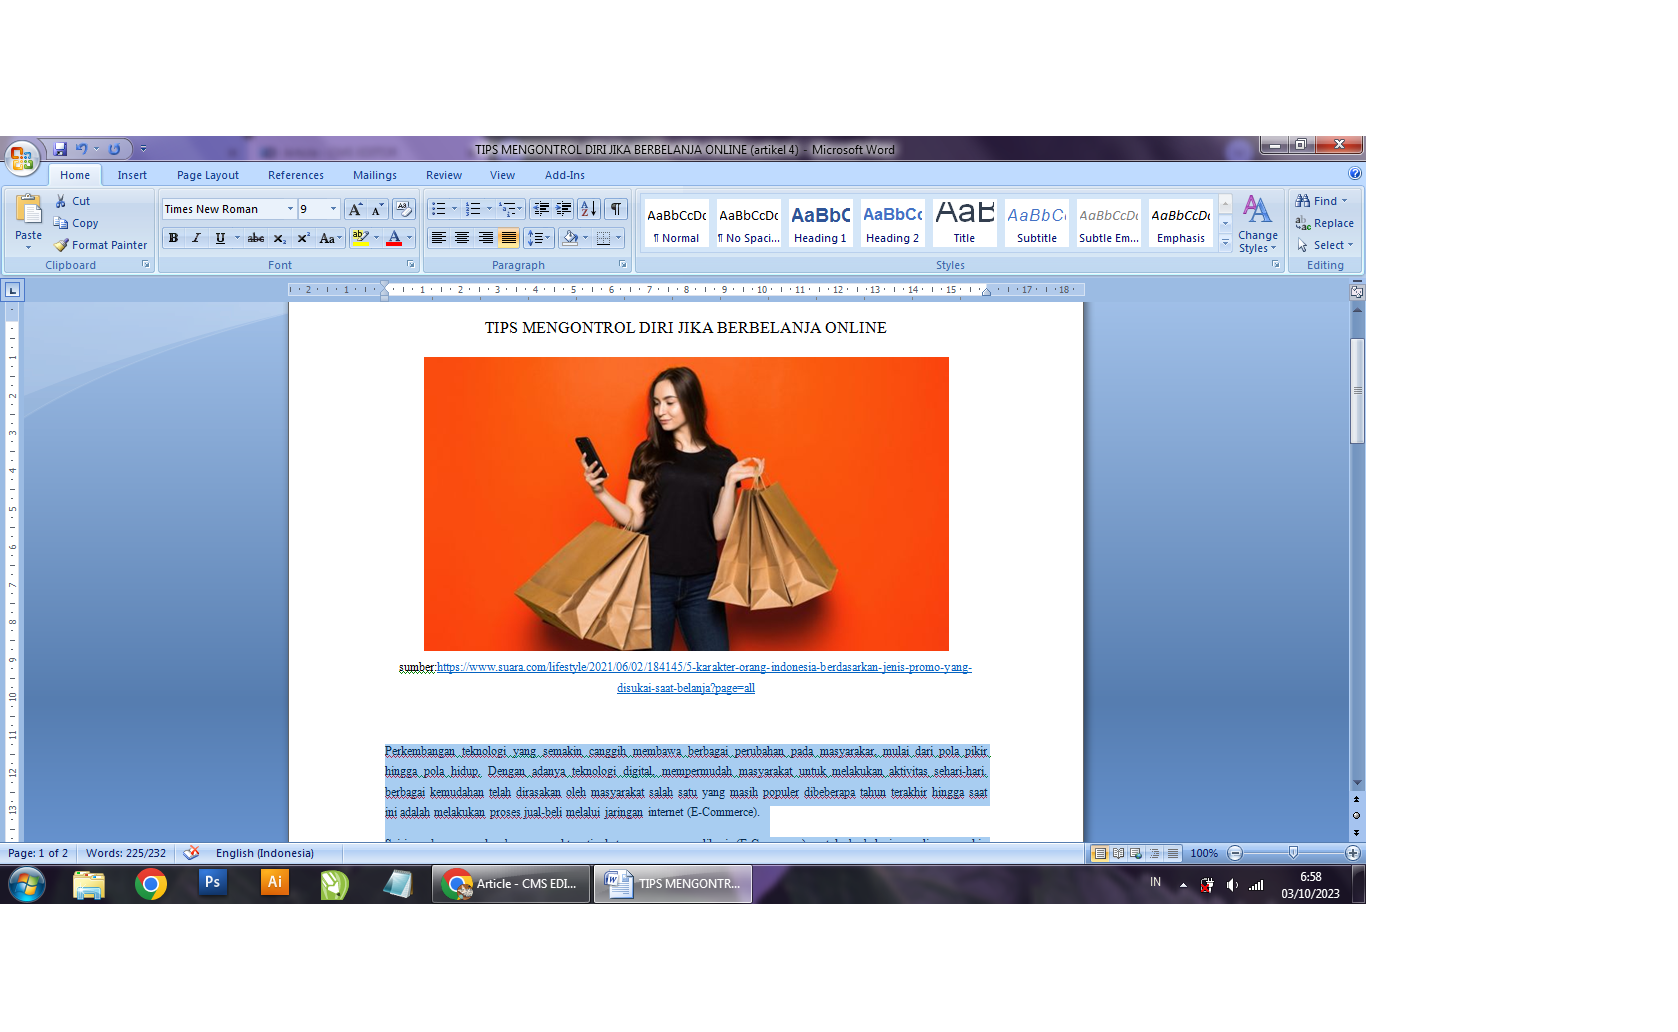Open the Windows Start menu
This screenshot has height=1032, width=1678.
point(27,884)
